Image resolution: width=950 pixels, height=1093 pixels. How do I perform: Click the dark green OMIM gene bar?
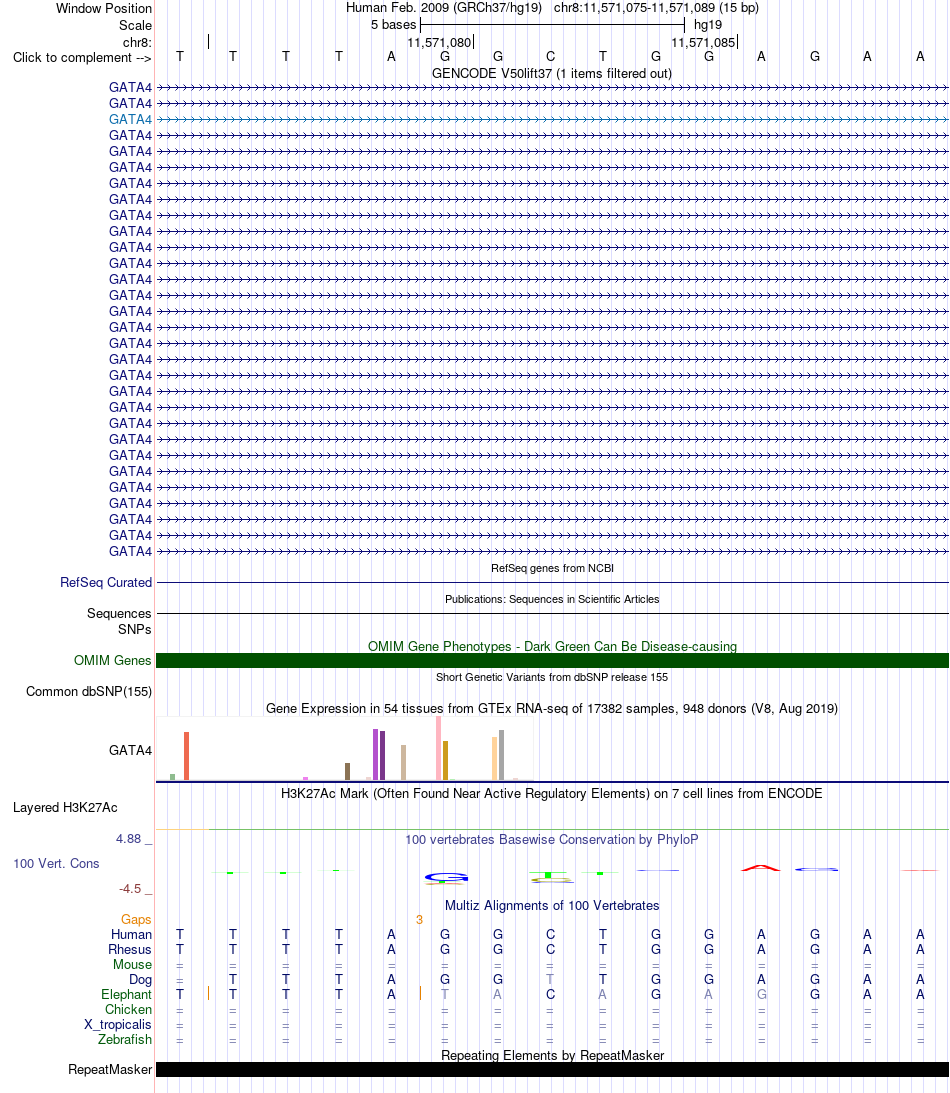552,661
